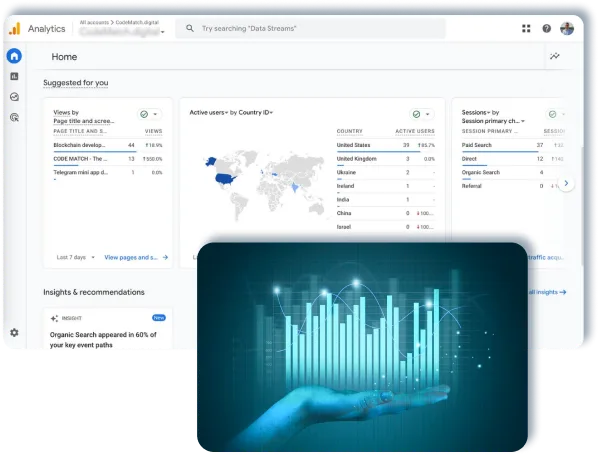Open Admin settings gear icon

click(x=14, y=333)
